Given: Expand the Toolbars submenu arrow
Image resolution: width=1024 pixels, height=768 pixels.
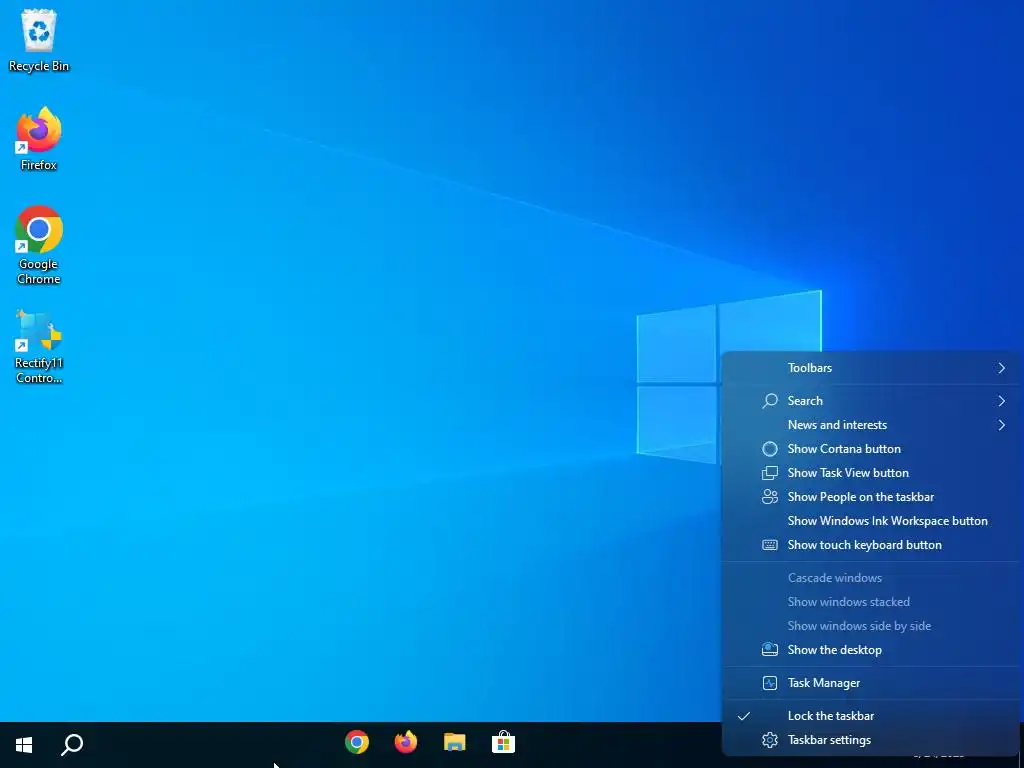Looking at the screenshot, I should (x=1002, y=368).
